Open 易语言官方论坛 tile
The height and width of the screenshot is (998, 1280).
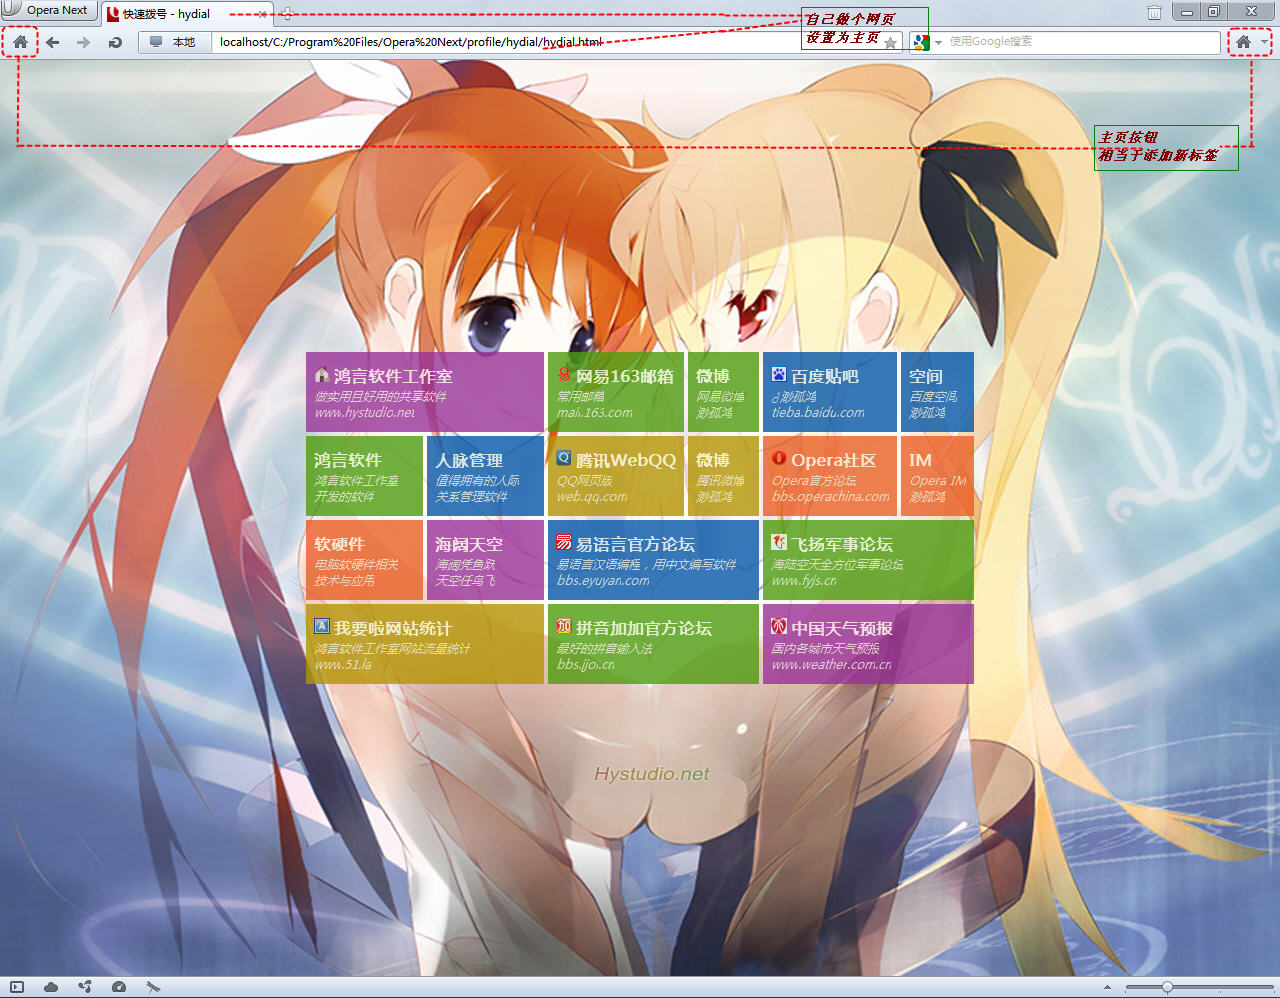click(653, 560)
